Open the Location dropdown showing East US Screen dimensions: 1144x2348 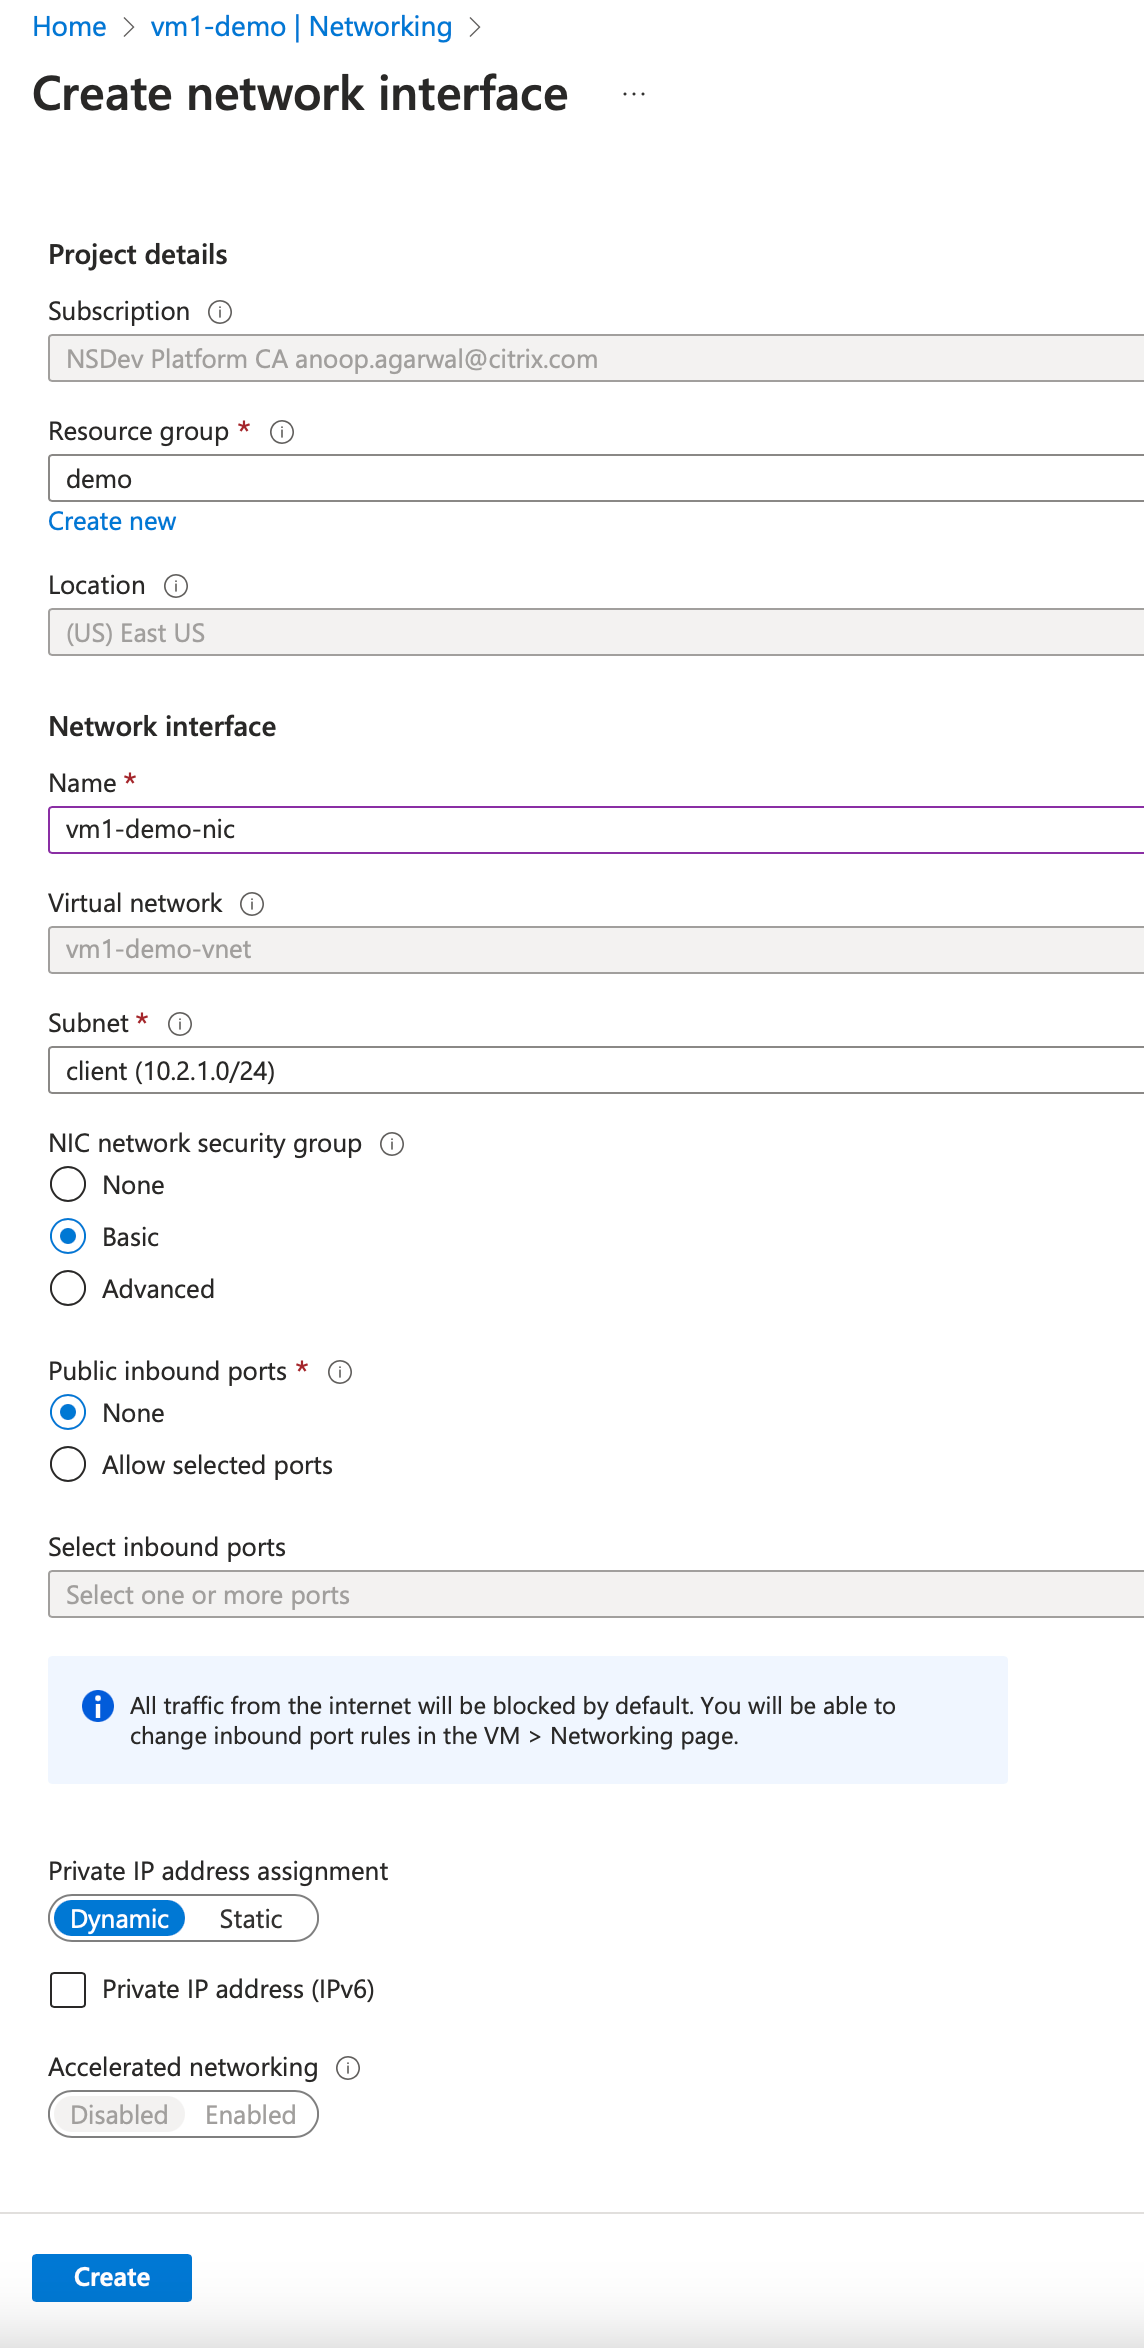pyautogui.click(x=596, y=632)
